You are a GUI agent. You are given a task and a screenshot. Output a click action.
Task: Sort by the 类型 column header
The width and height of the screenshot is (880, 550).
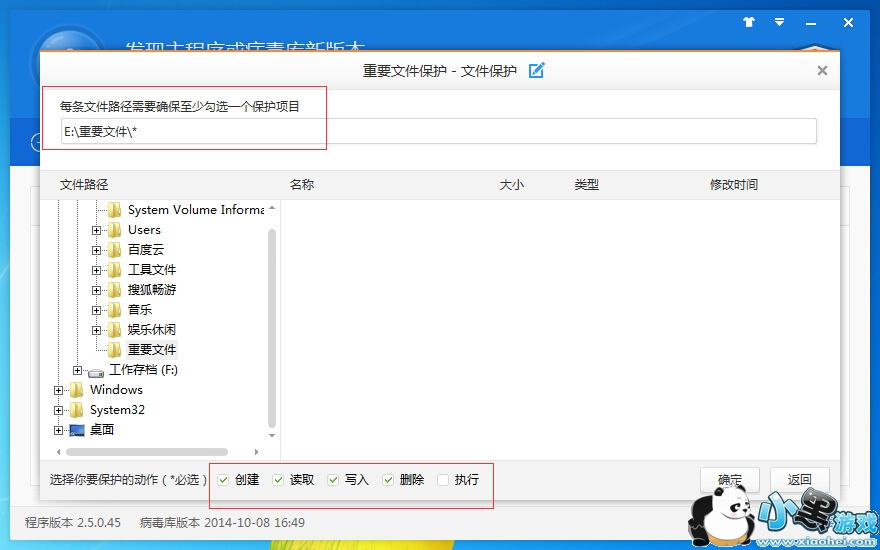coord(586,185)
